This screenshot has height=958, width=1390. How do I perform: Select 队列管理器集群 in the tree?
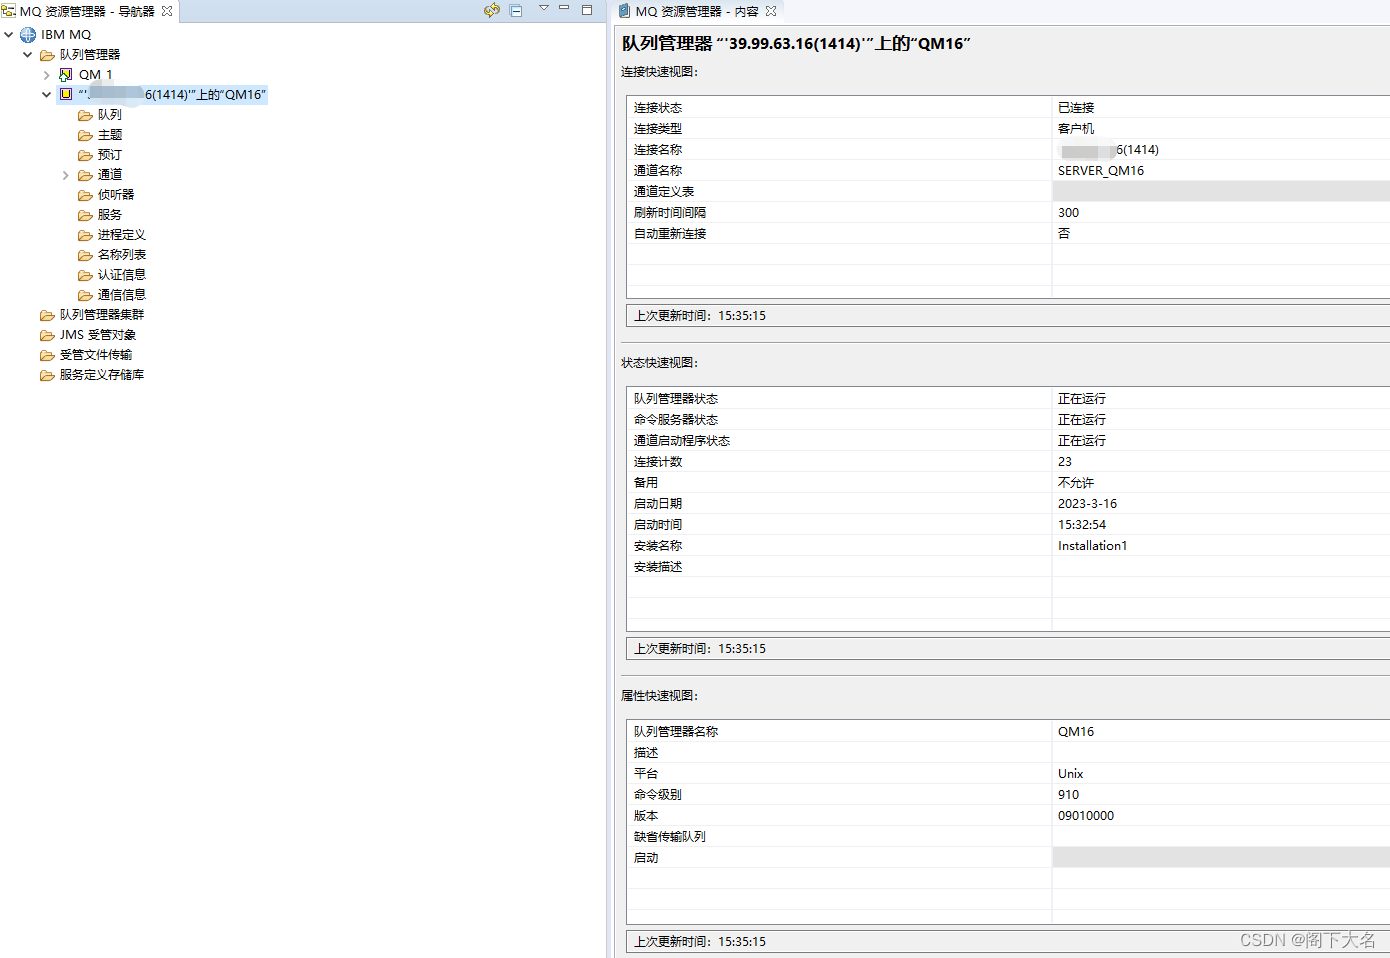coord(102,314)
